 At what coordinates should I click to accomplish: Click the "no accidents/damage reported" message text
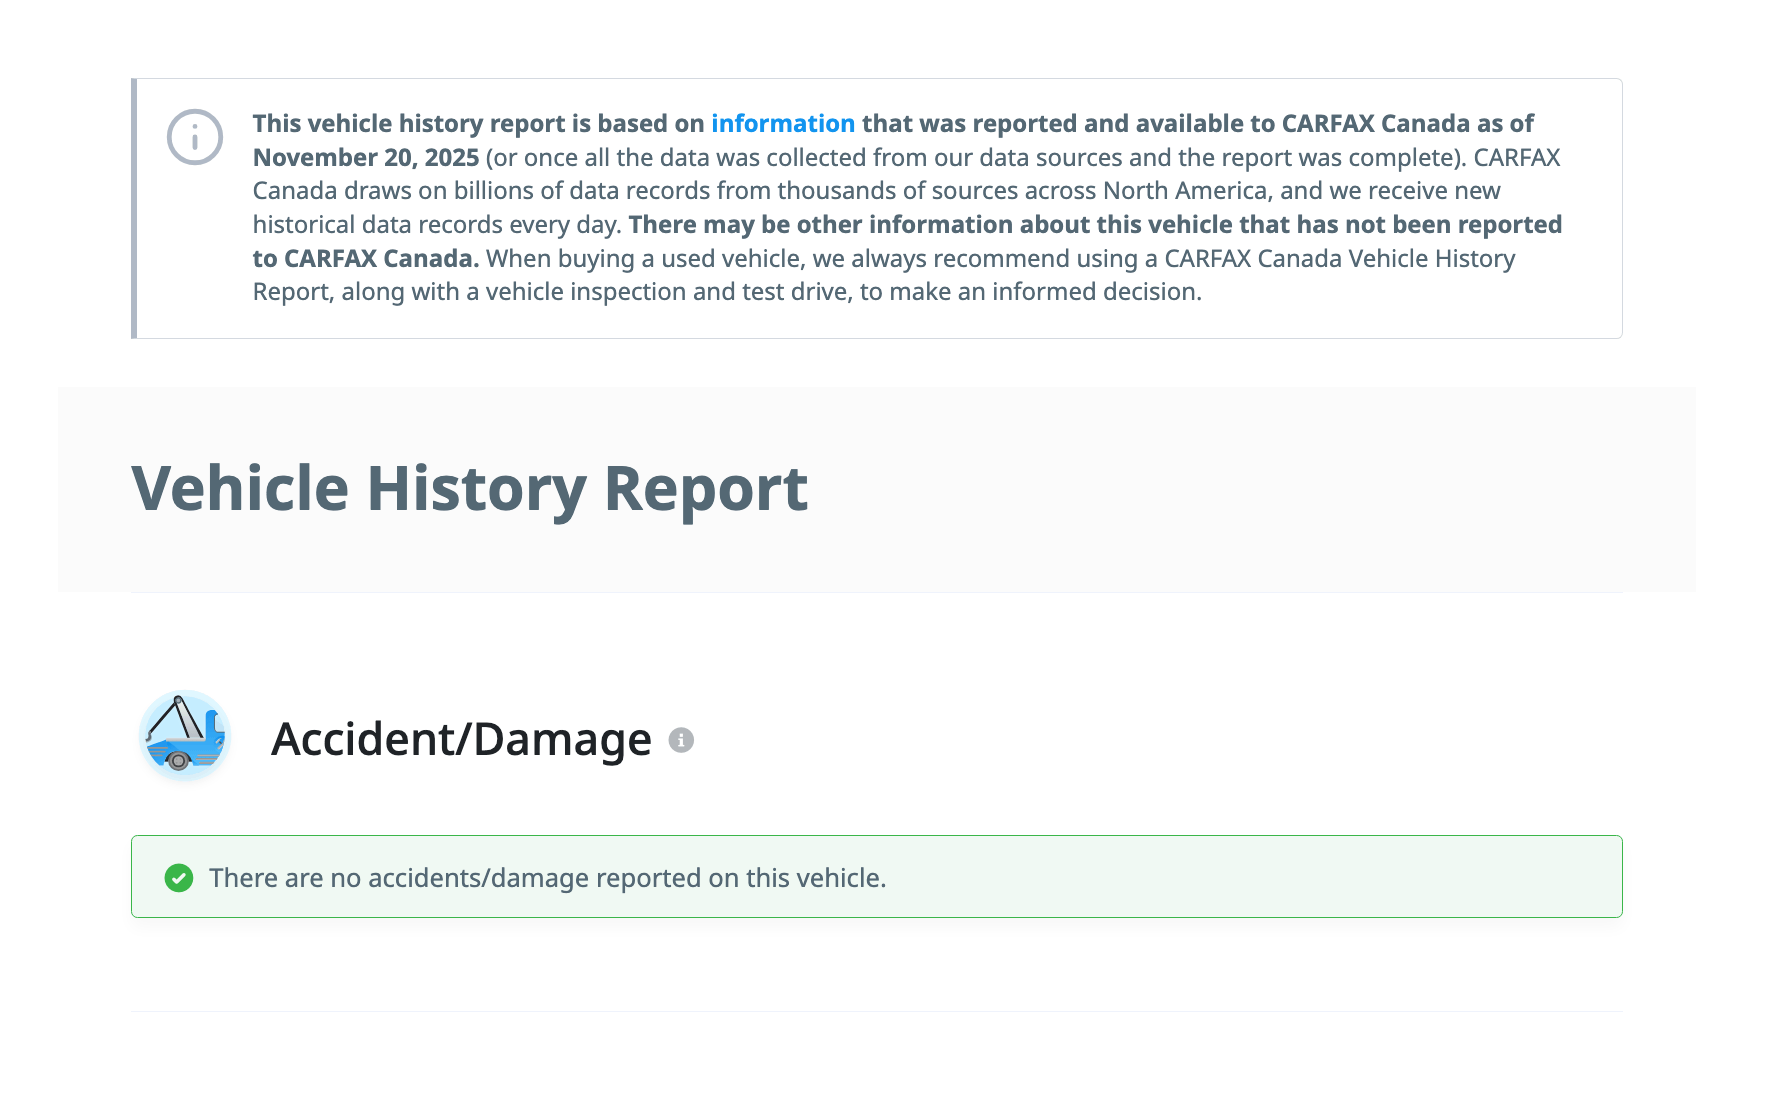(x=547, y=878)
